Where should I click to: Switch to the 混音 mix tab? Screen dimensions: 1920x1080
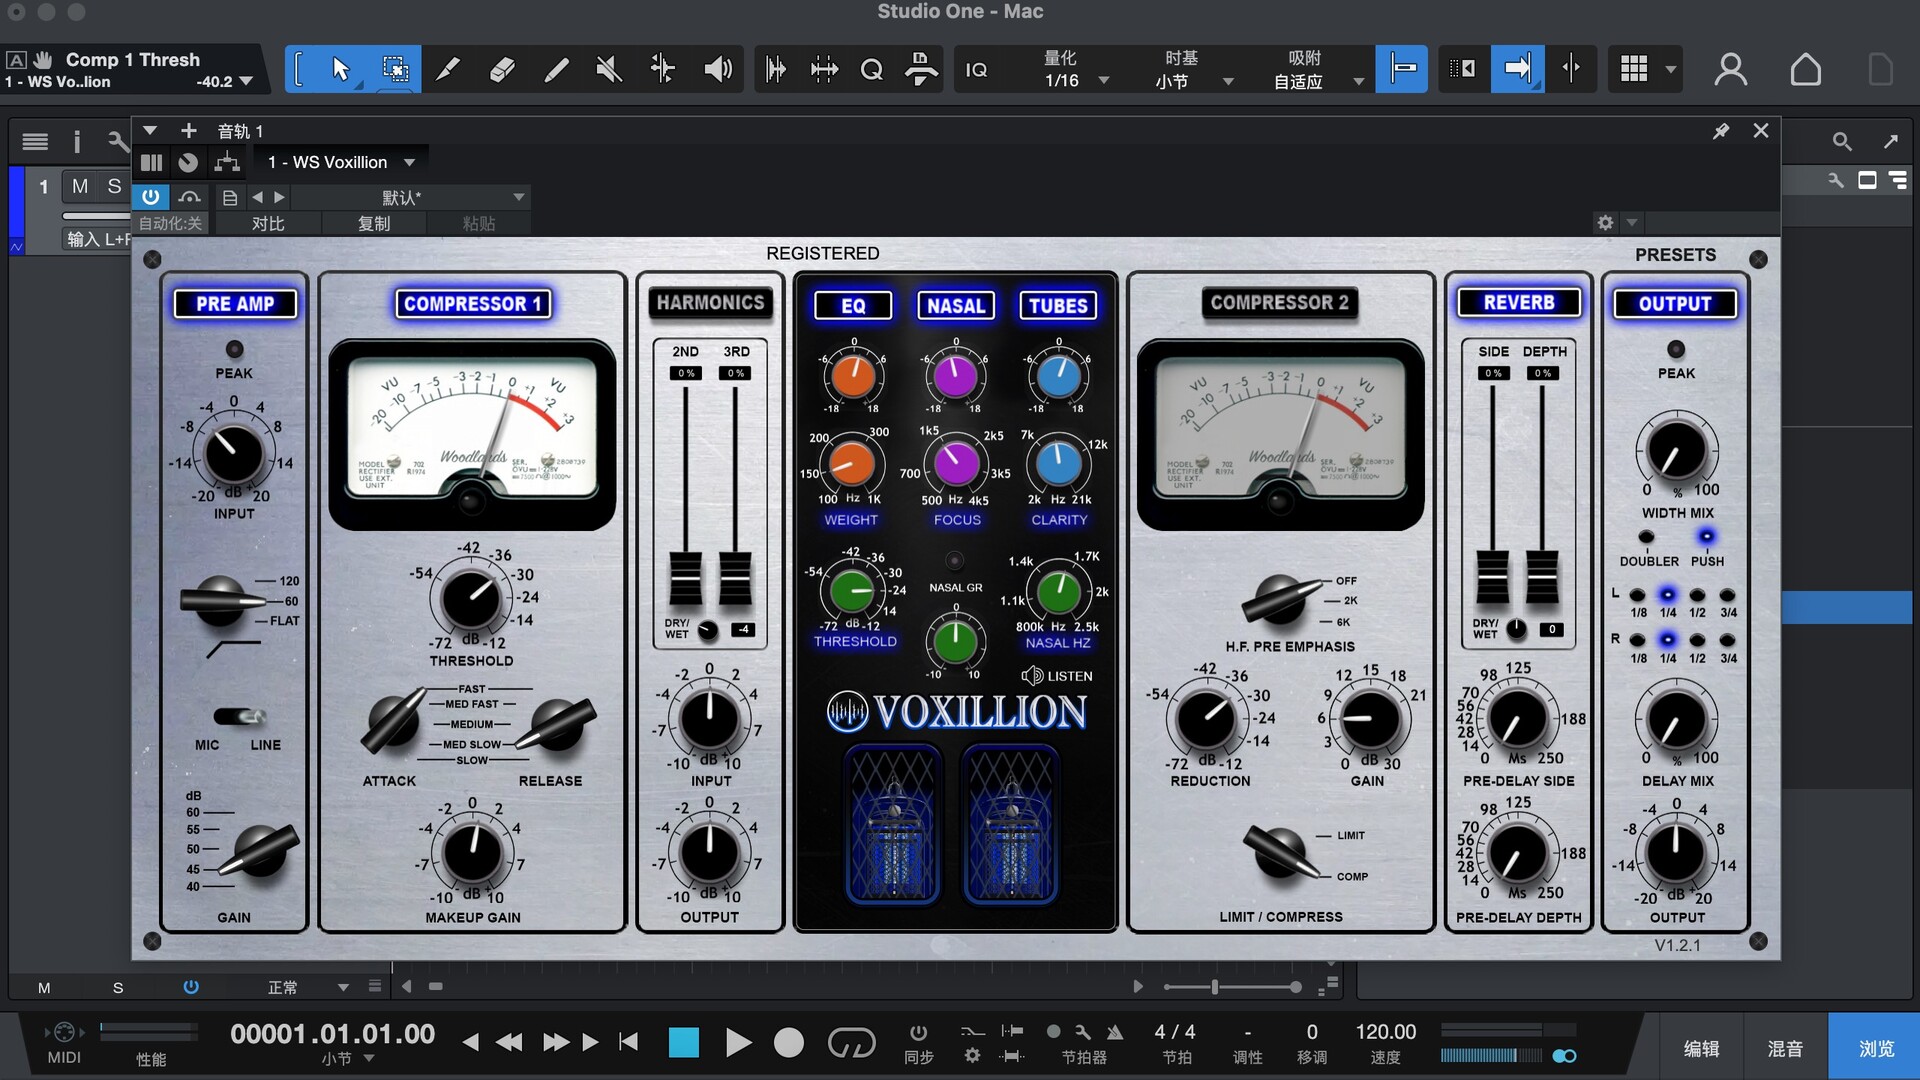(x=1785, y=1047)
